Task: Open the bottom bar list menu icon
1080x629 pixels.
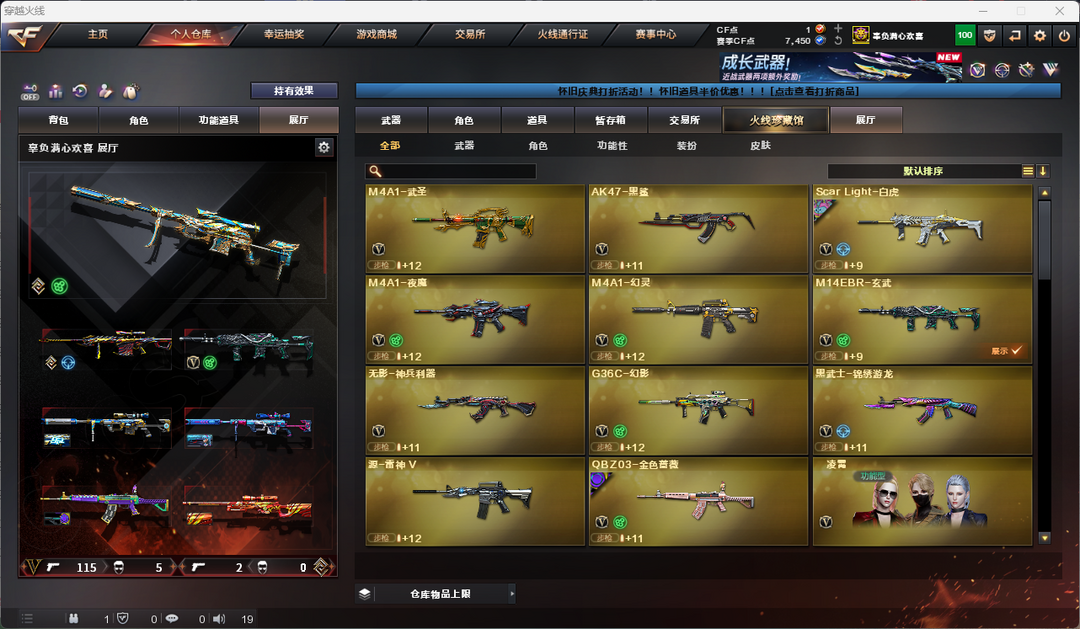Action: tap(27, 618)
